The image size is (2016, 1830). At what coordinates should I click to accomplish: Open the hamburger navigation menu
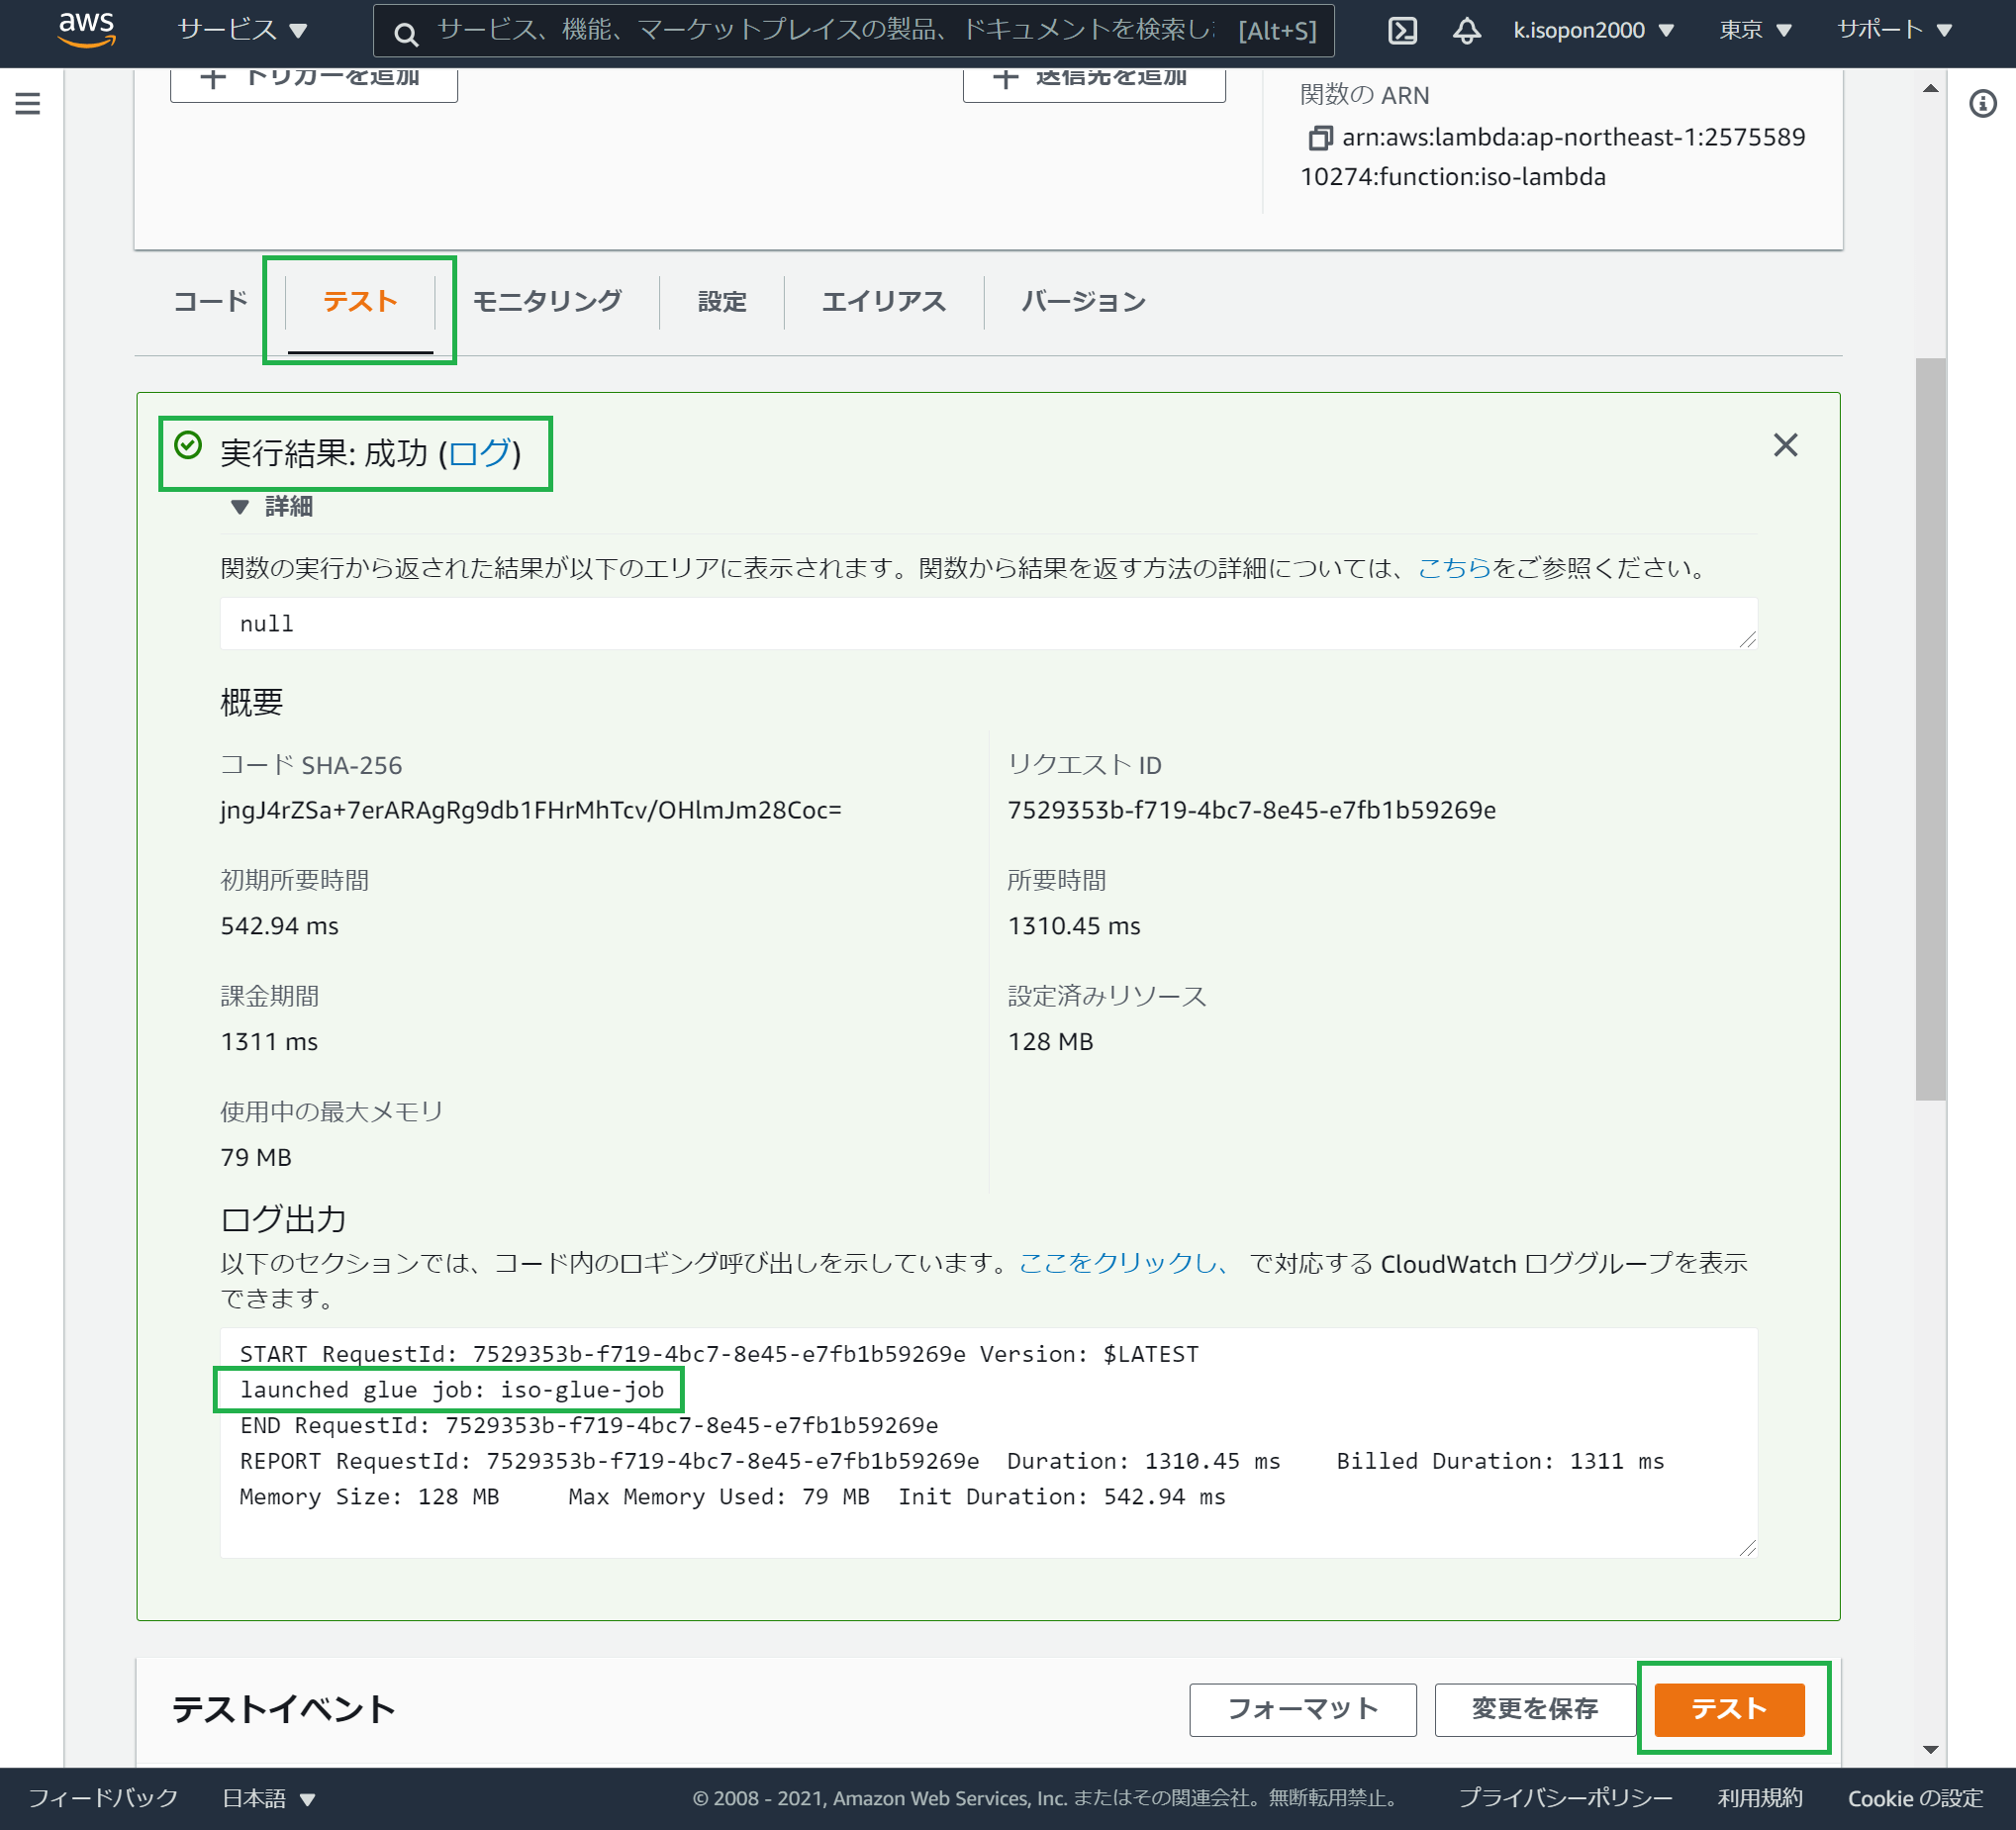pyautogui.click(x=28, y=103)
